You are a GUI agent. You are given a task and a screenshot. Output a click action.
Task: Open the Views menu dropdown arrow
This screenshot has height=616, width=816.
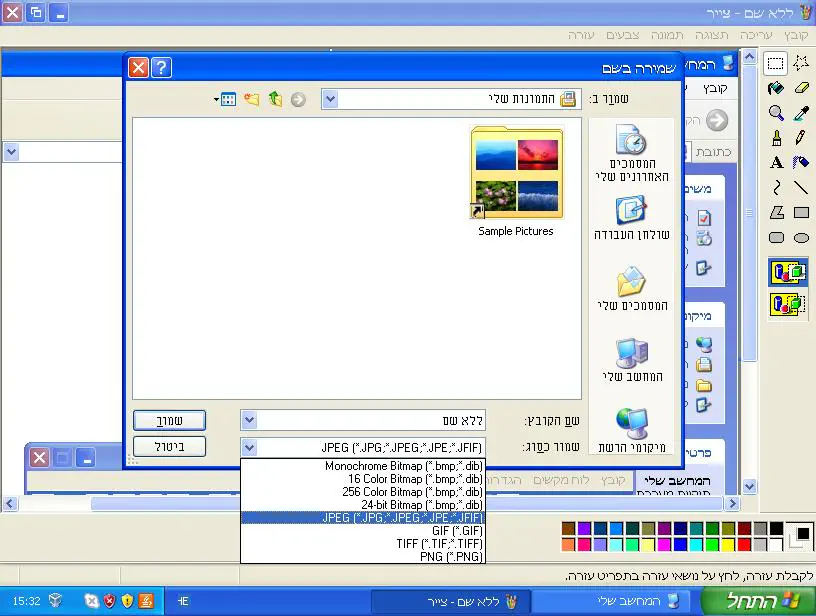point(216,100)
